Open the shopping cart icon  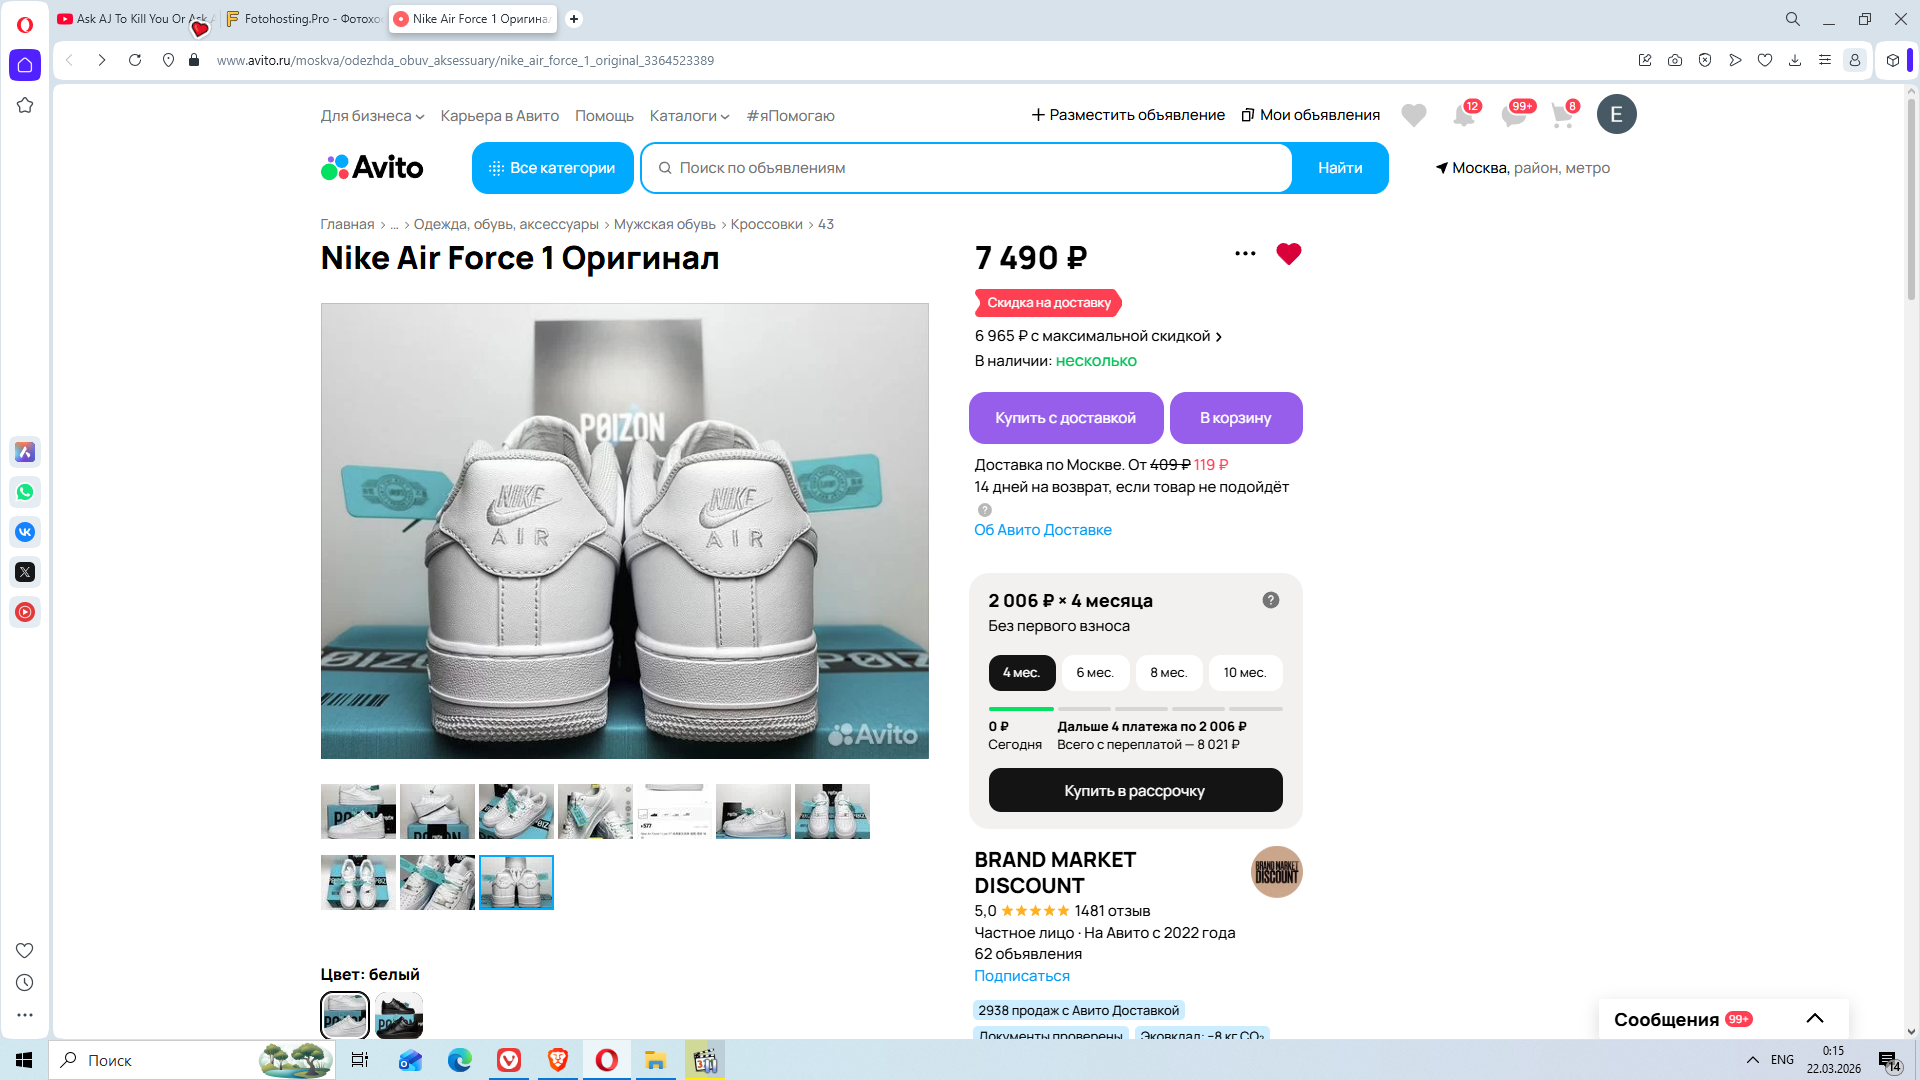tap(1562, 116)
